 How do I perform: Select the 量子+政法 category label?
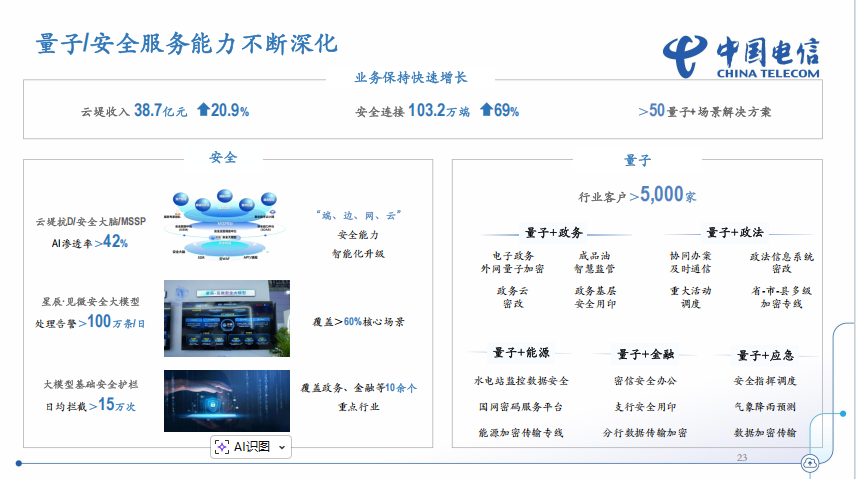pos(734,232)
